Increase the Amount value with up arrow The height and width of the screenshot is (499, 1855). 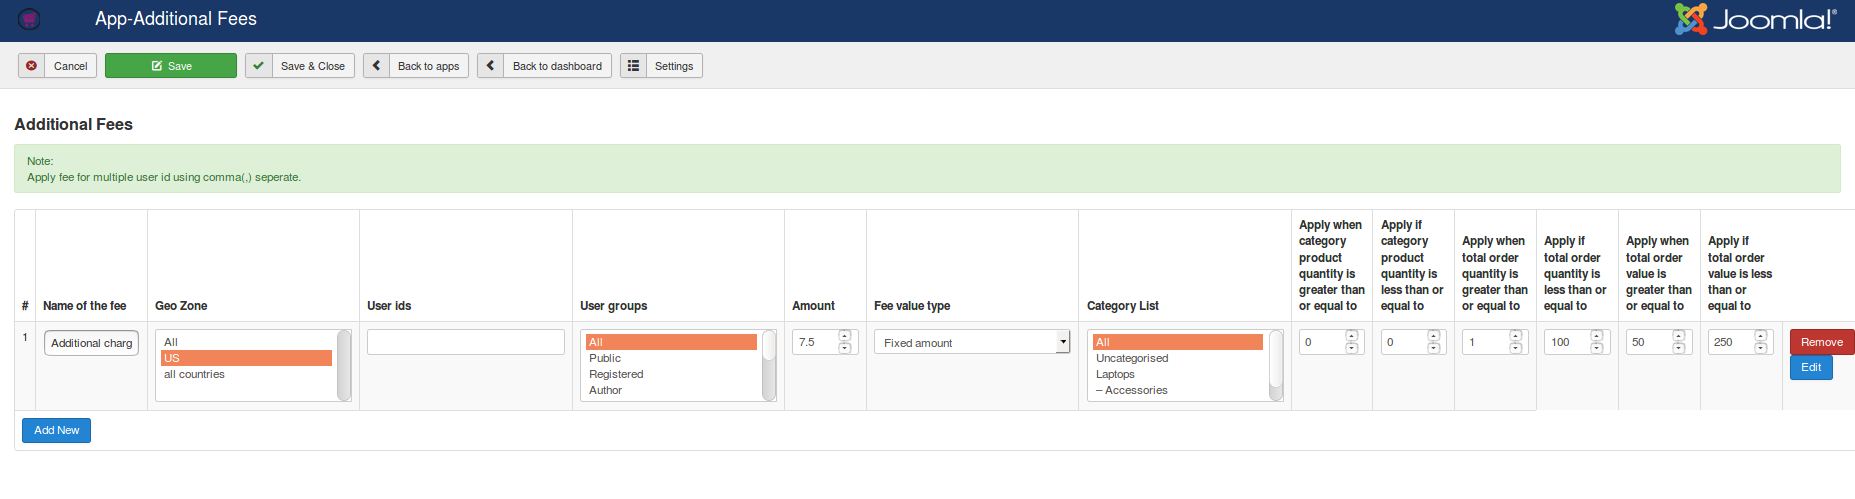click(845, 337)
